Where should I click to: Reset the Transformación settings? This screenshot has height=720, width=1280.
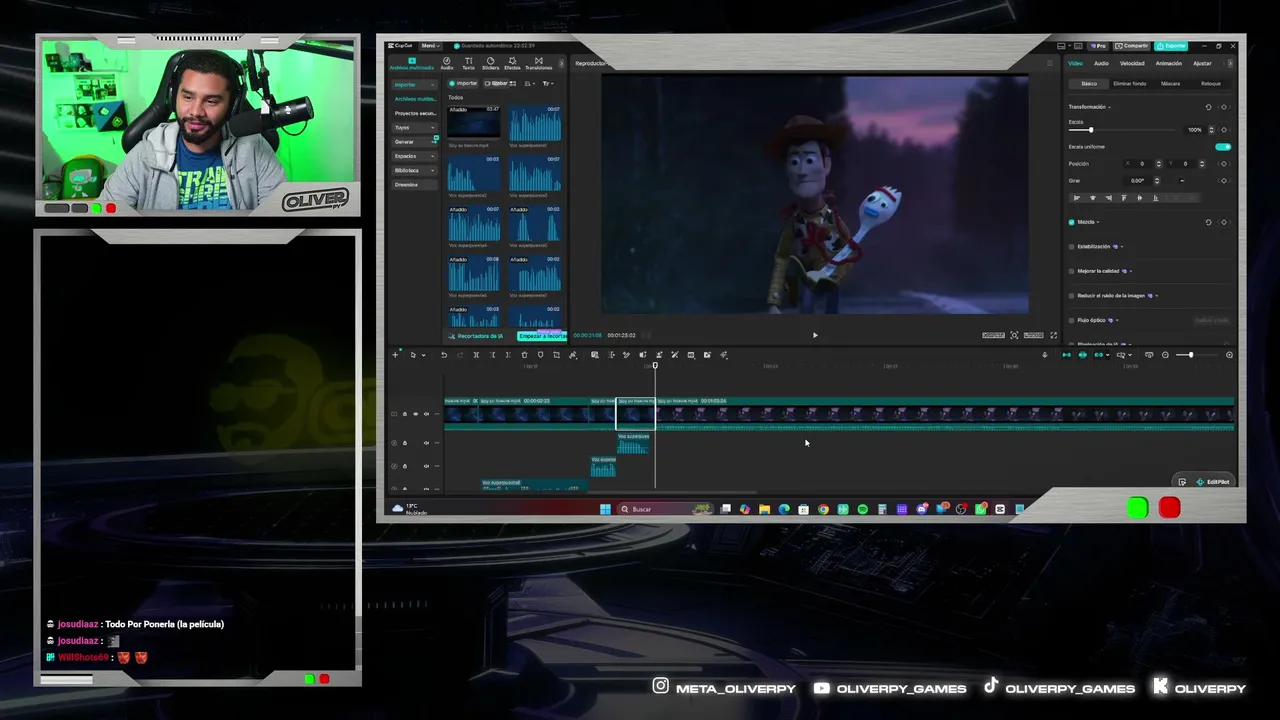(x=1208, y=107)
